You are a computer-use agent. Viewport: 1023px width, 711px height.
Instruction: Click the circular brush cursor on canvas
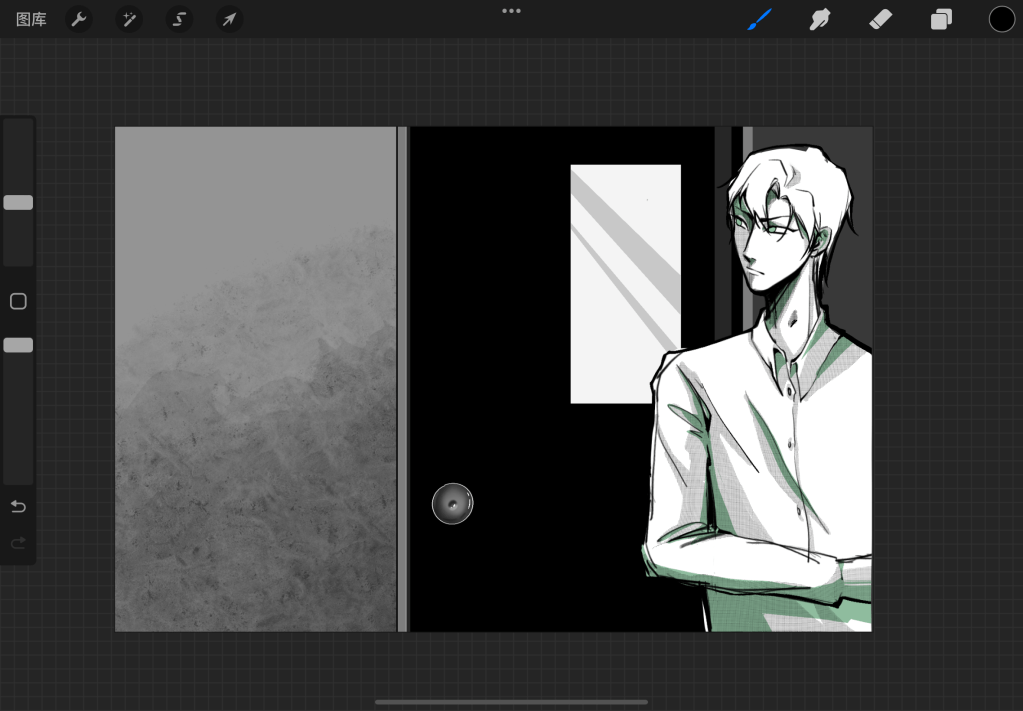click(452, 504)
